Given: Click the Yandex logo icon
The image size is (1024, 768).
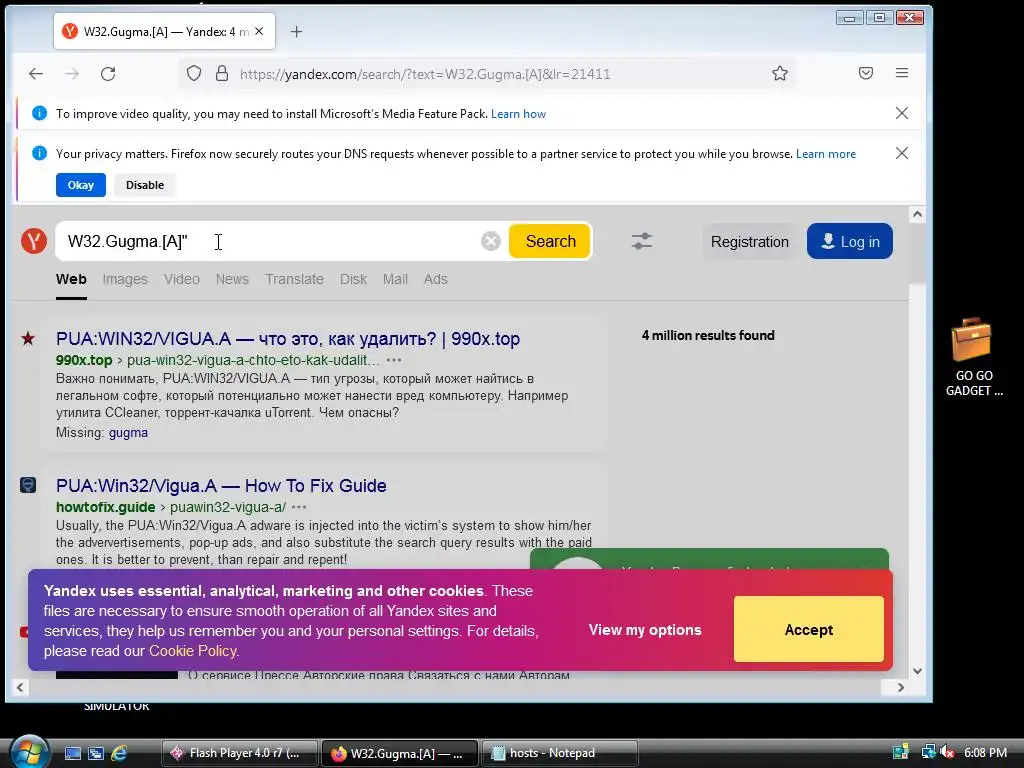Looking at the screenshot, I should (34, 241).
